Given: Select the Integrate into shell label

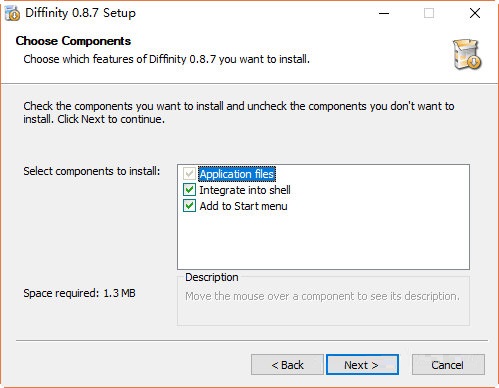Looking at the screenshot, I should (x=245, y=190).
